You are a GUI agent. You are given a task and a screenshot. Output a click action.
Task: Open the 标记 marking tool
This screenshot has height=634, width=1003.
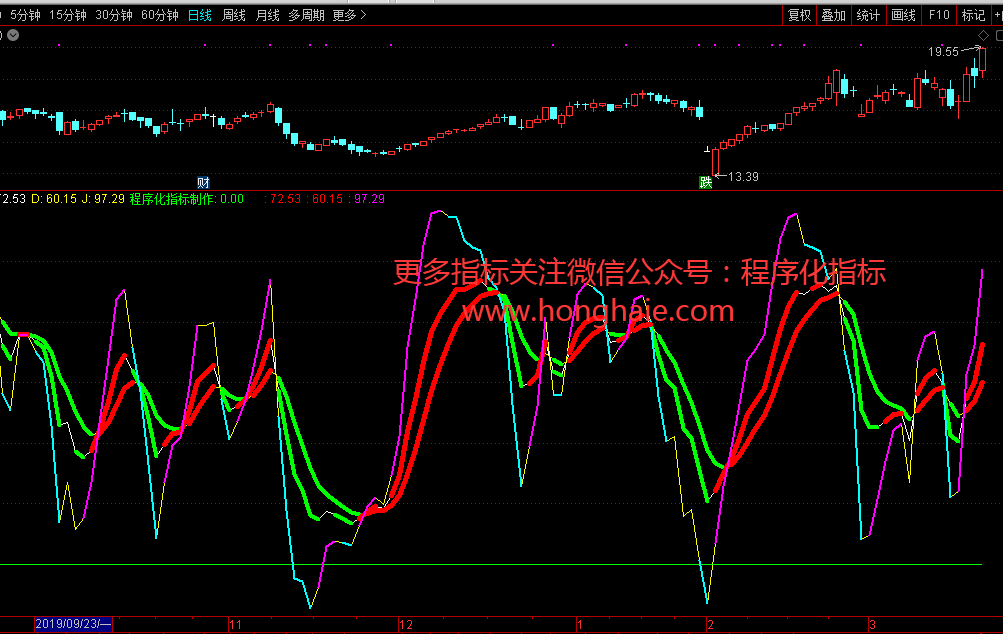pyautogui.click(x=973, y=15)
